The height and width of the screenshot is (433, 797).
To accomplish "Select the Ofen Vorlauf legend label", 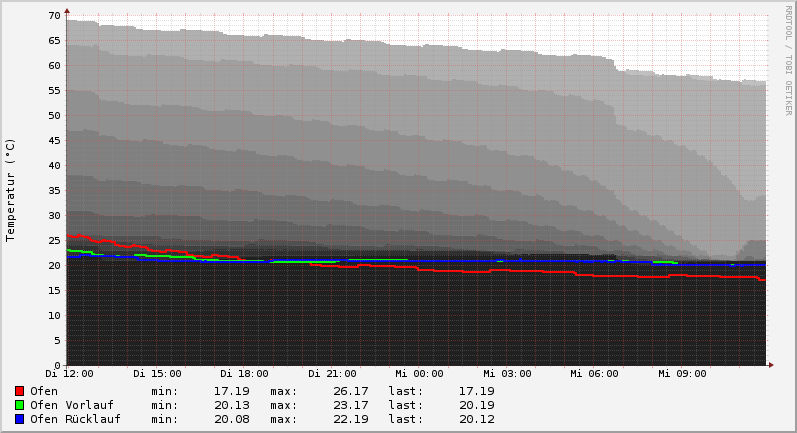I will click(x=72, y=405).
